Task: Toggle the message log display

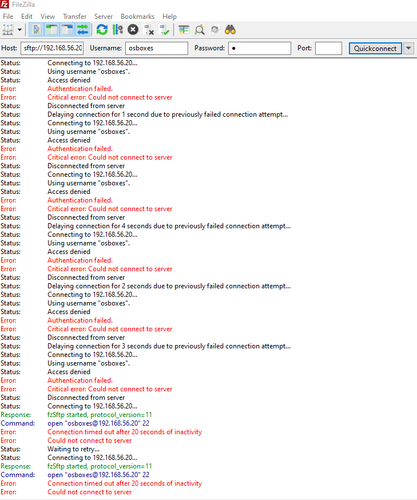Action: tap(36, 30)
